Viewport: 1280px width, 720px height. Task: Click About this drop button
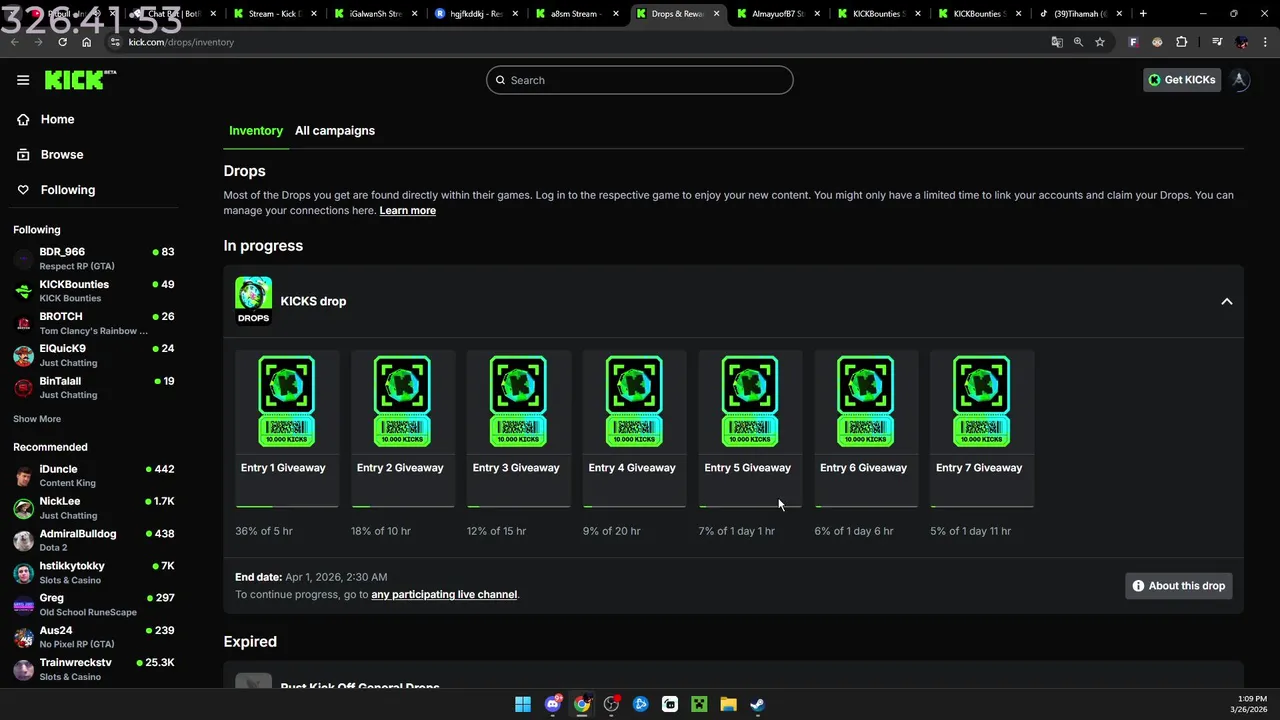[1179, 586]
